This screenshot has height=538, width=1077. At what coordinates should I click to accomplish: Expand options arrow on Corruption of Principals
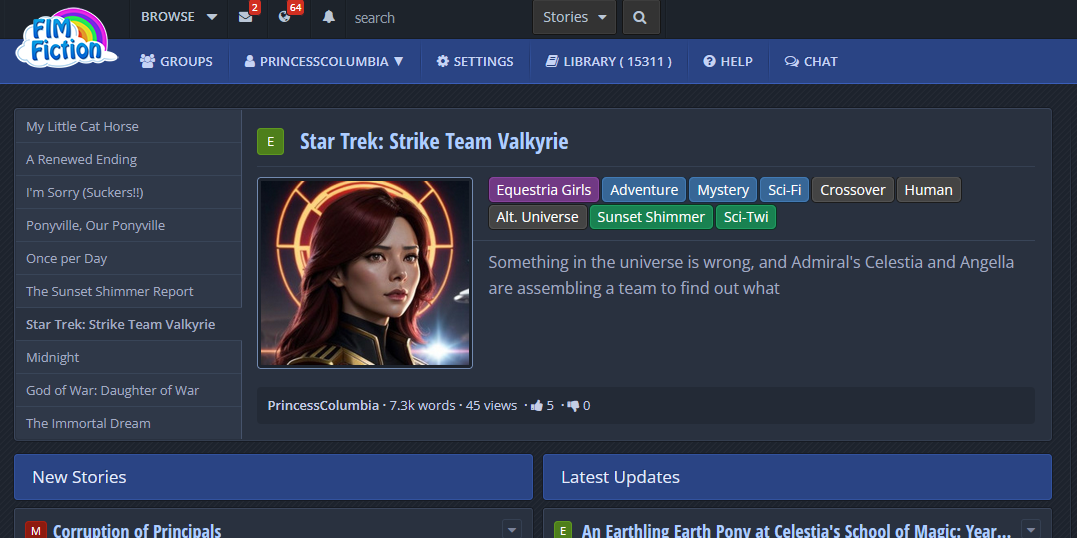pyautogui.click(x=512, y=529)
